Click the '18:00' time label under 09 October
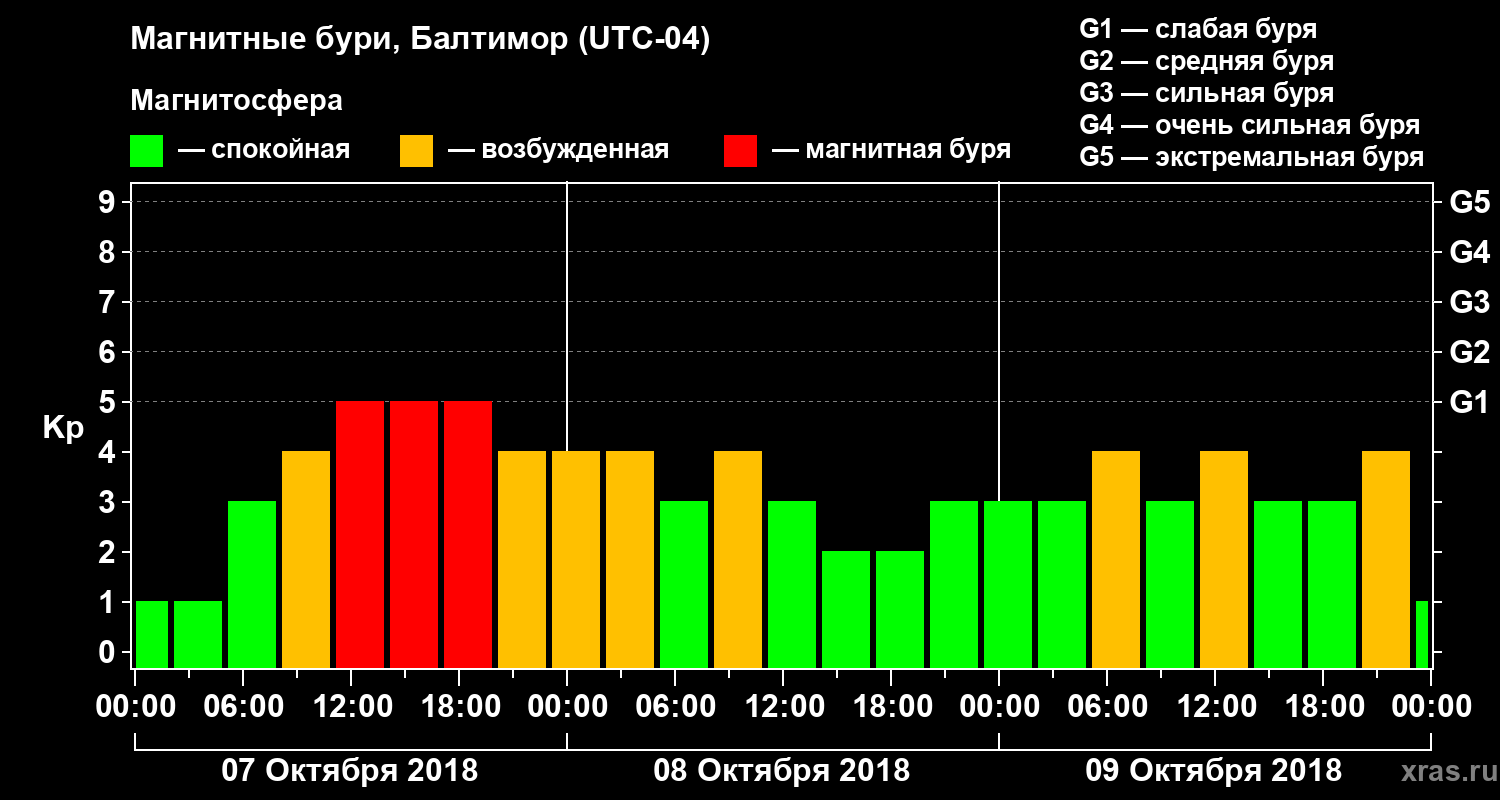The width and height of the screenshot is (1500, 800). [1323, 706]
